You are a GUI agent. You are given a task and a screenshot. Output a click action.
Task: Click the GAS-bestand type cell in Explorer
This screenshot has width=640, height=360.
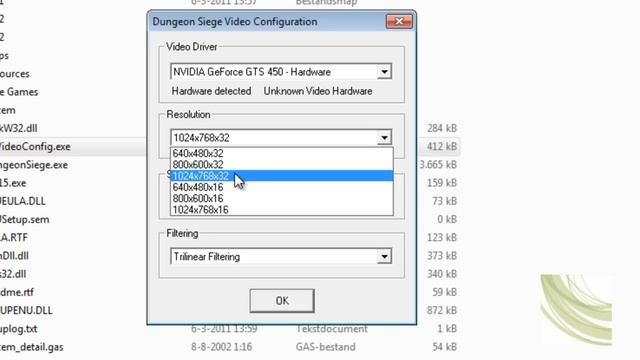[325, 347]
